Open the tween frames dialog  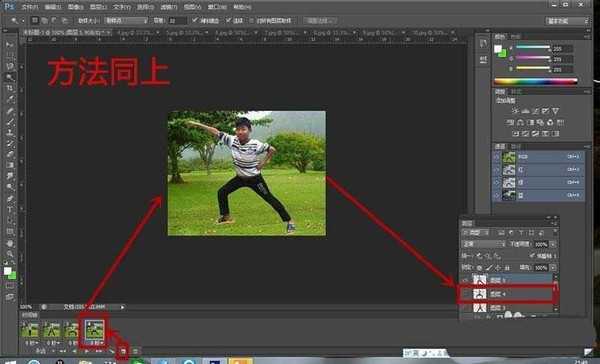[111, 351]
